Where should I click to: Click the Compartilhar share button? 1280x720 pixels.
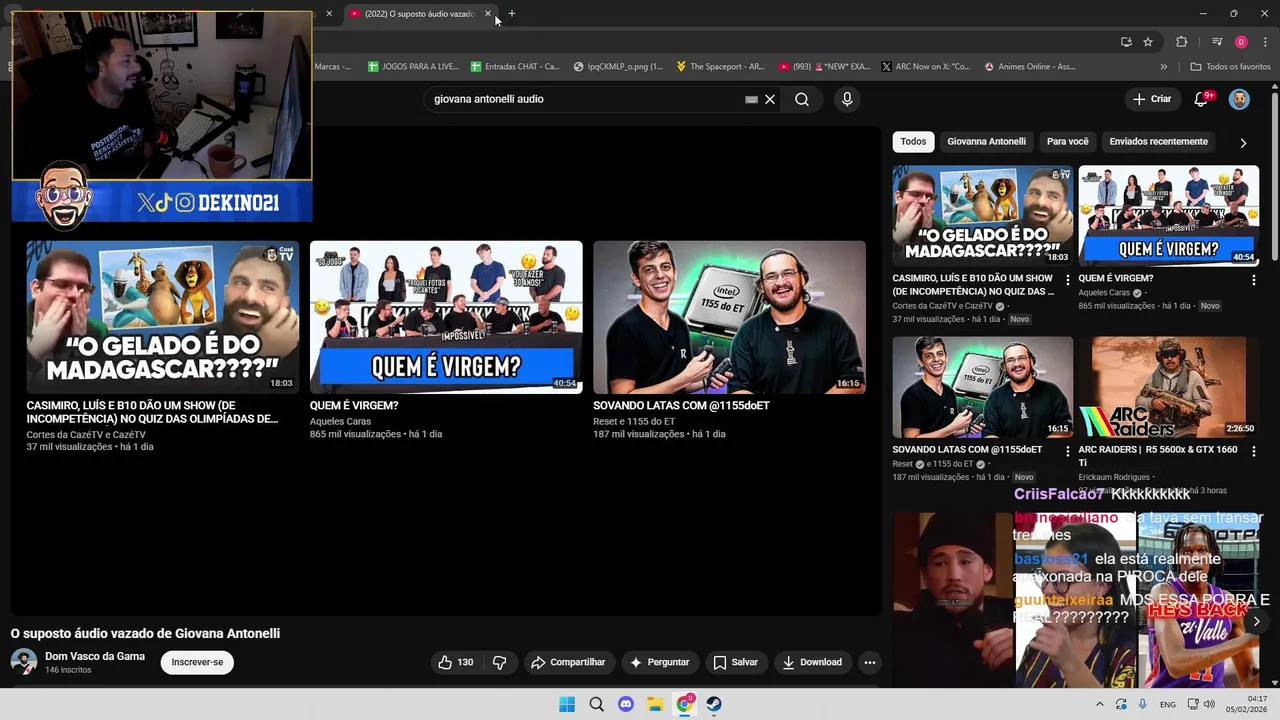pyautogui.click(x=568, y=662)
